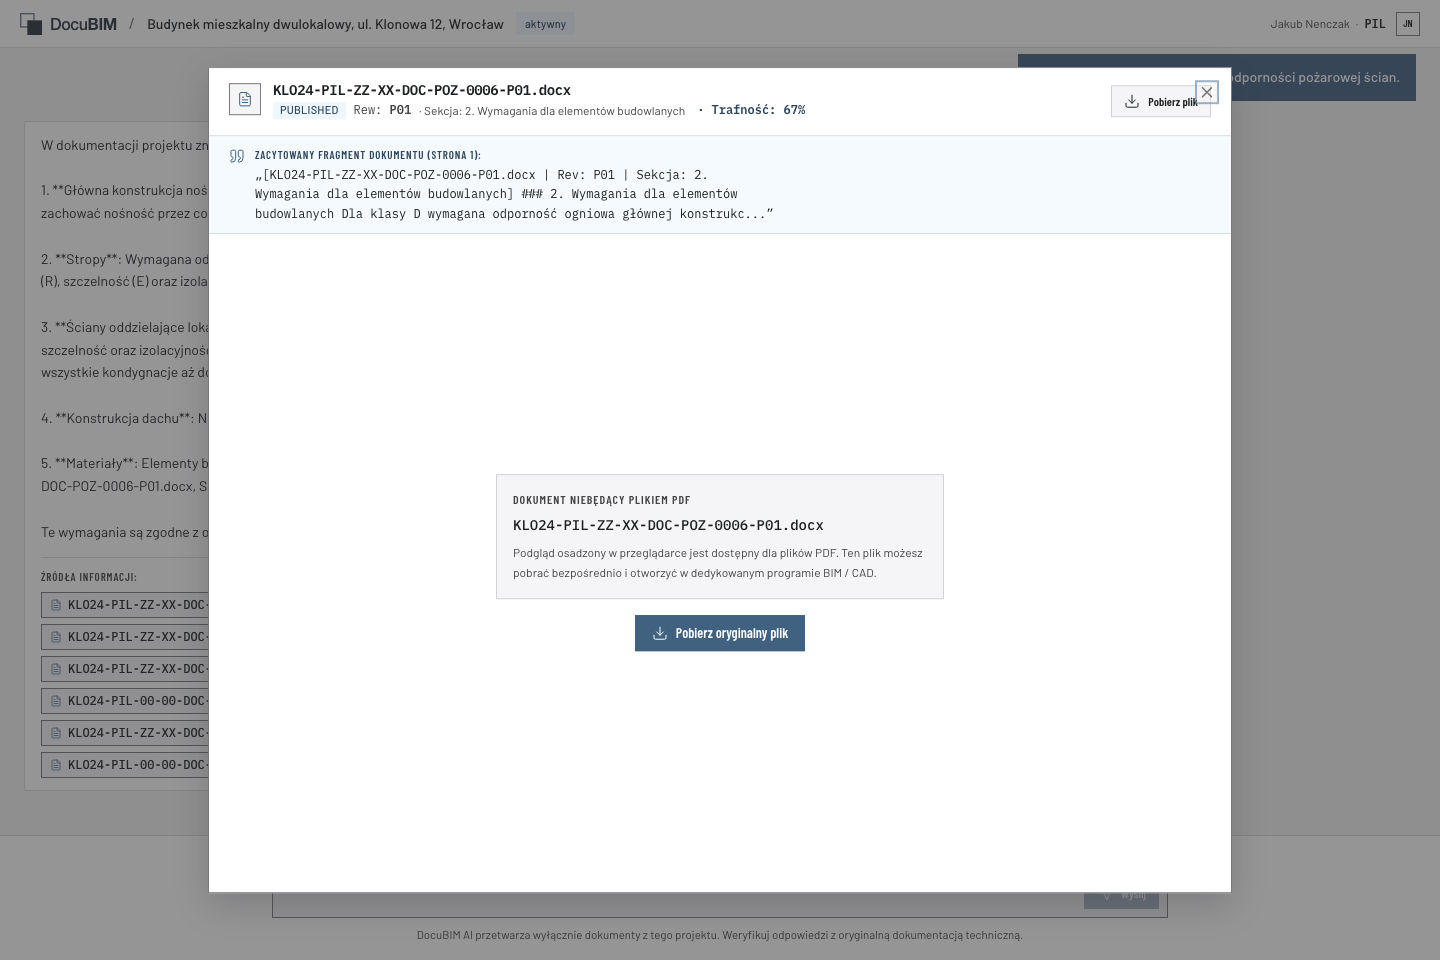Click the "ŹRÓDŁA INFORMACJI:" heading in the background
The image size is (1440, 960).
pyautogui.click(x=89, y=577)
